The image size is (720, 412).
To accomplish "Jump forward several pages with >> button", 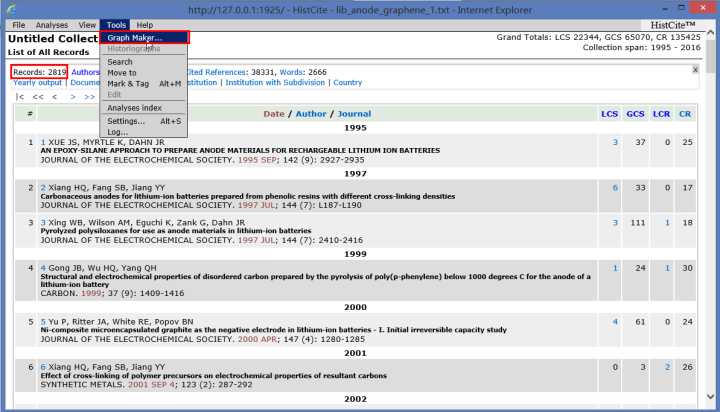I will tap(90, 96).
